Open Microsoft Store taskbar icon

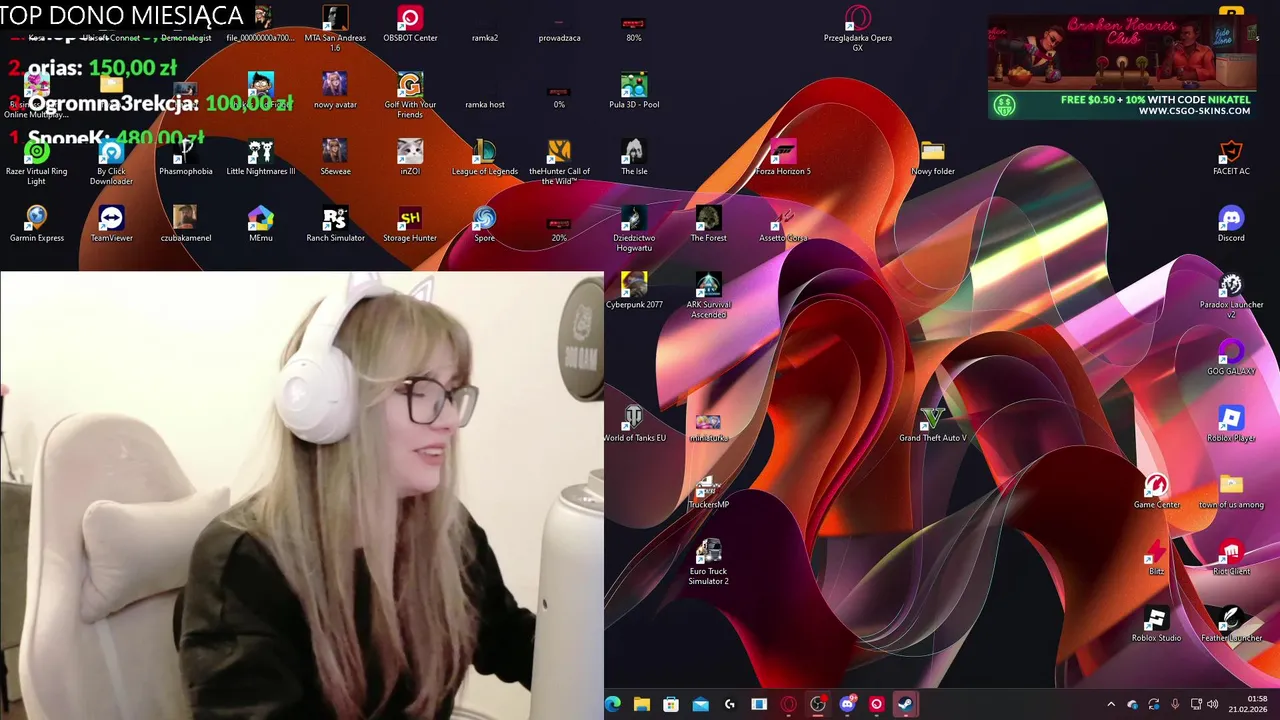671,704
